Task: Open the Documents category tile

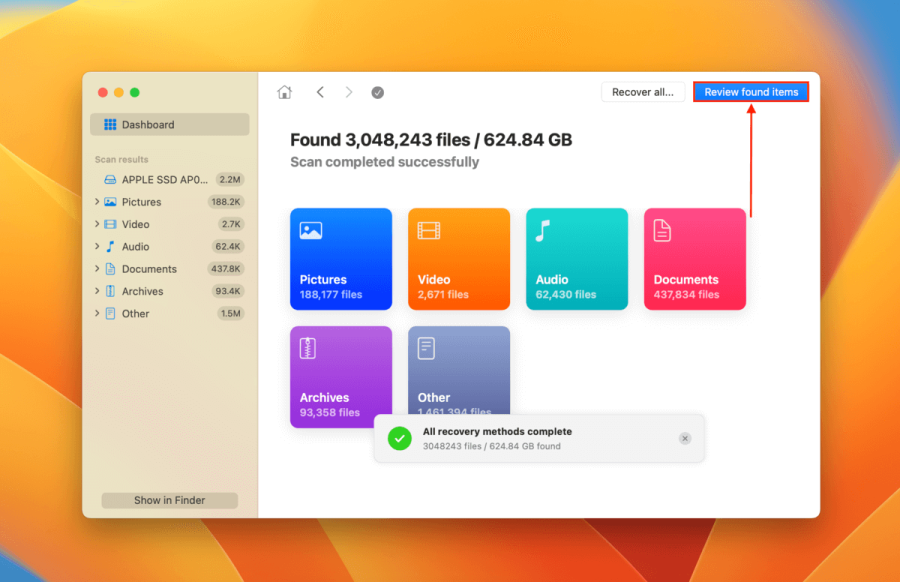Action: coord(694,258)
